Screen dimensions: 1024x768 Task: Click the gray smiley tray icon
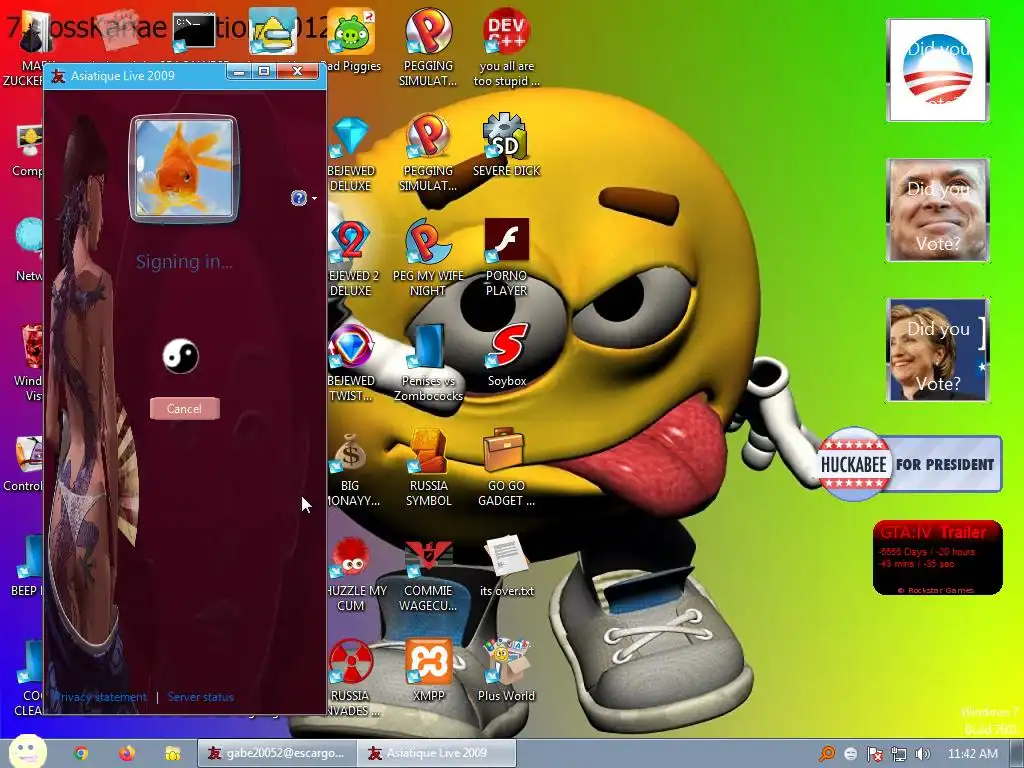[x=850, y=754]
